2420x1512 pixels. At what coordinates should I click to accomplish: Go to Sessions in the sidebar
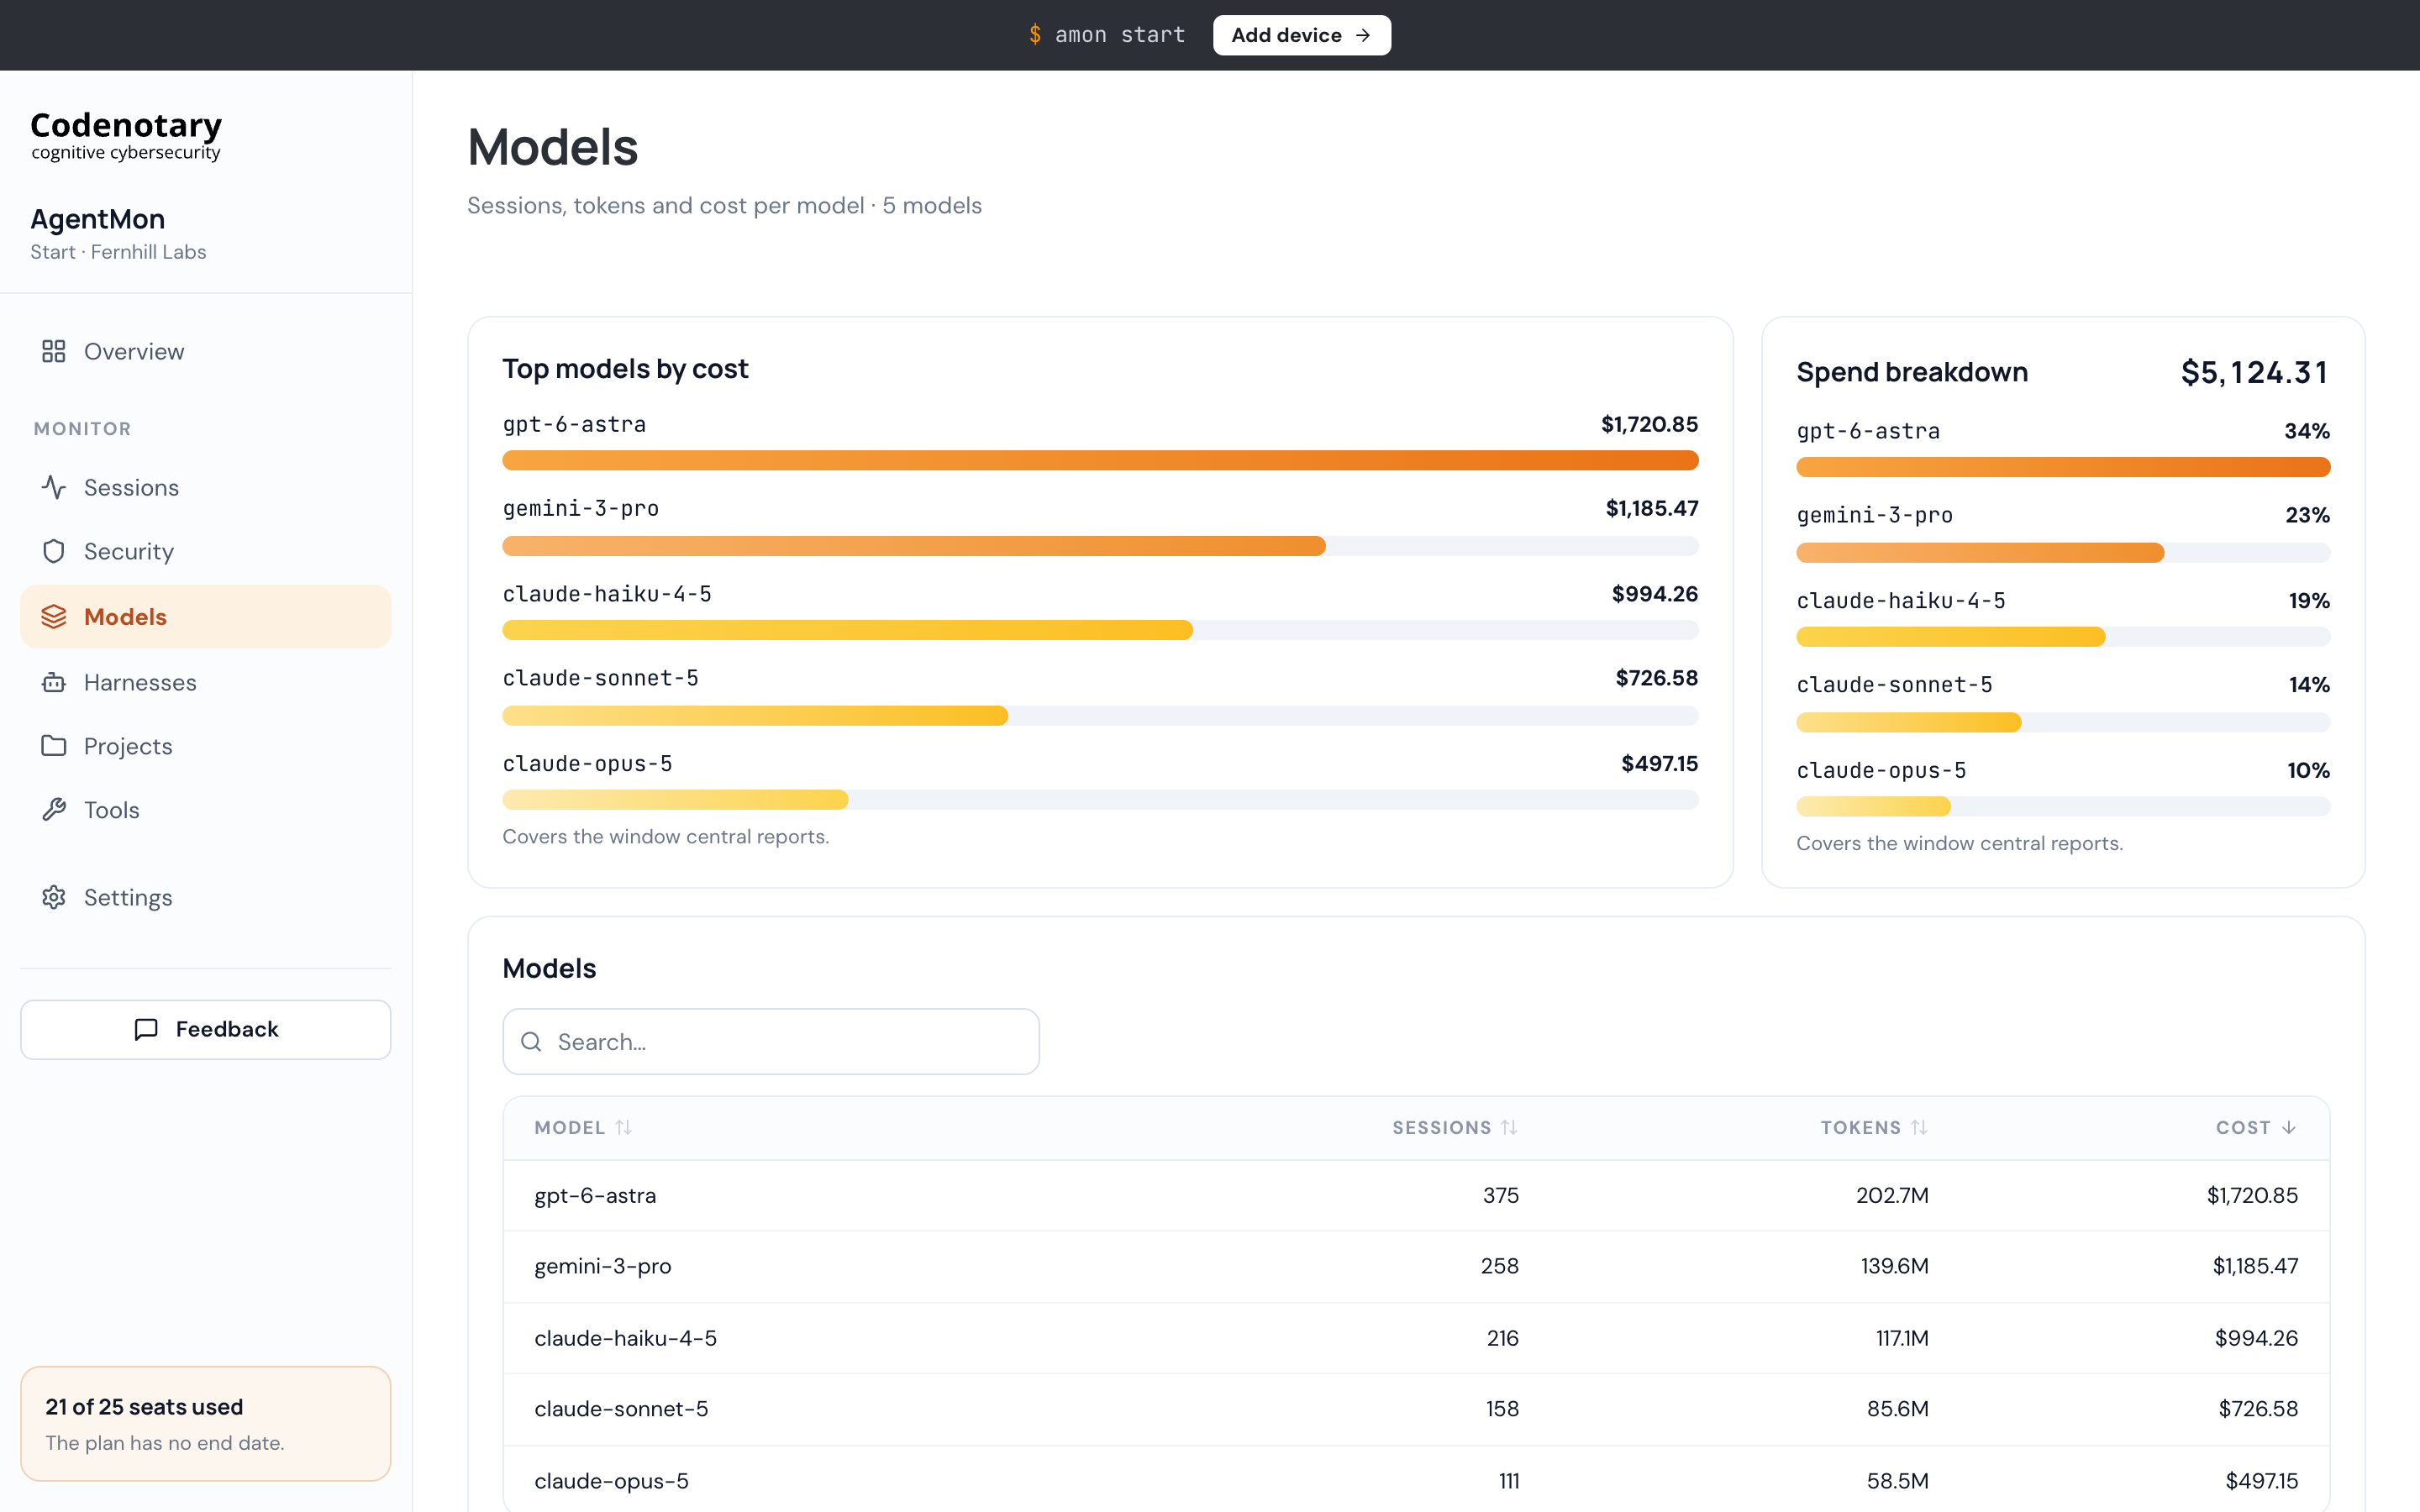(x=206, y=487)
